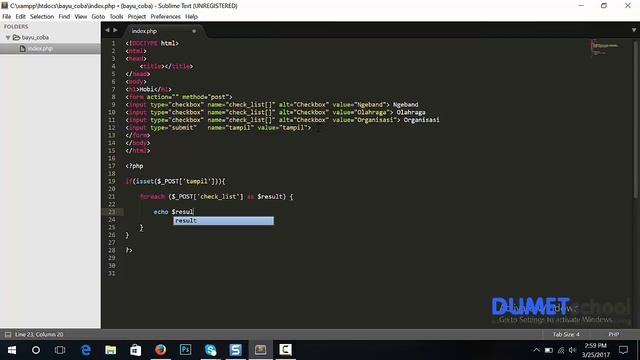
Task: Open the Selection menu
Action: point(42,17)
